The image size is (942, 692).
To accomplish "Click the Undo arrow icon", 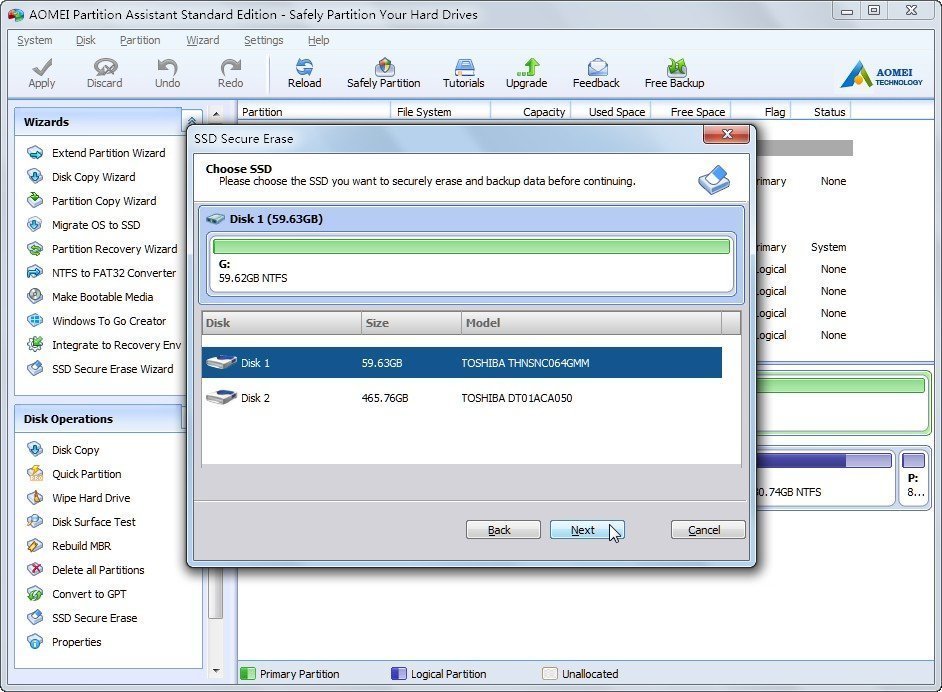I will (167, 67).
